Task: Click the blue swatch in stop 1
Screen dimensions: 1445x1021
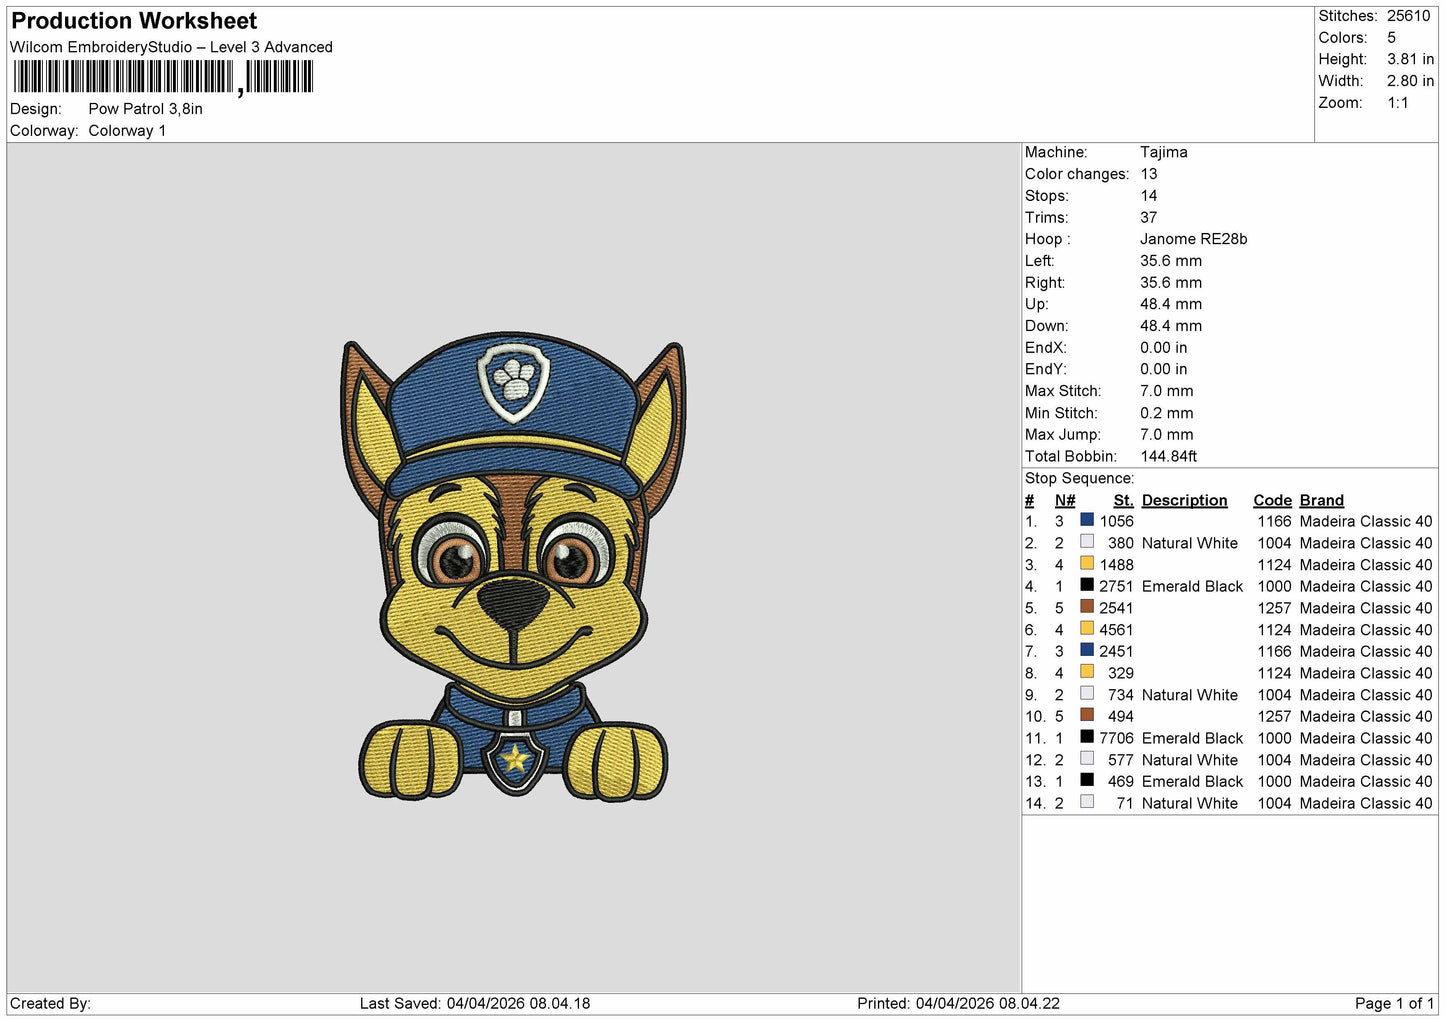Action: [1087, 520]
